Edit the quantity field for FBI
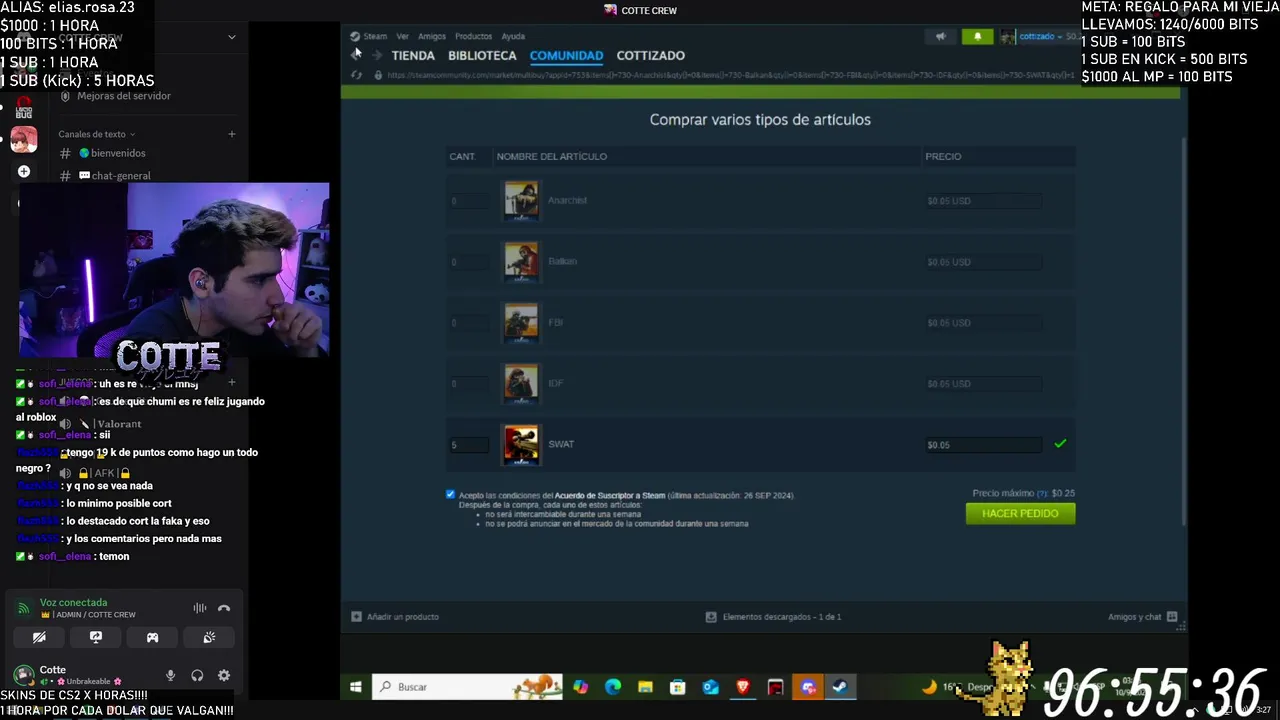Image resolution: width=1280 pixels, height=720 pixels. pos(467,323)
